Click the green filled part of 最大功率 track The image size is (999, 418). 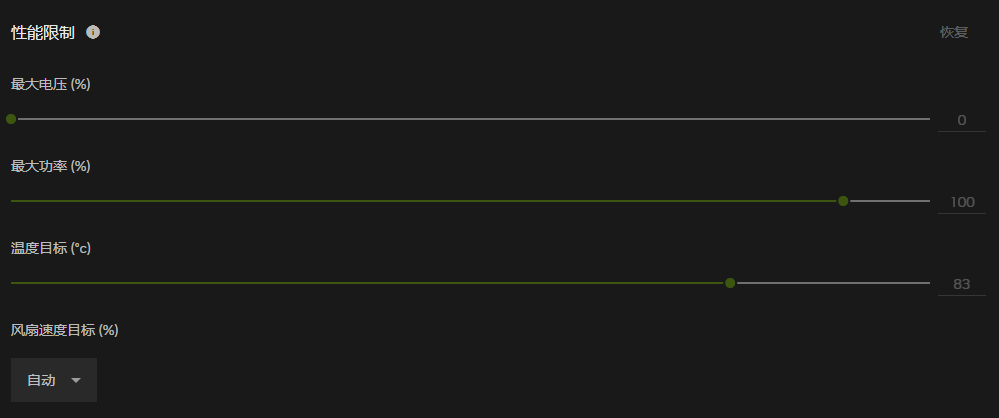pyautogui.click(x=420, y=201)
